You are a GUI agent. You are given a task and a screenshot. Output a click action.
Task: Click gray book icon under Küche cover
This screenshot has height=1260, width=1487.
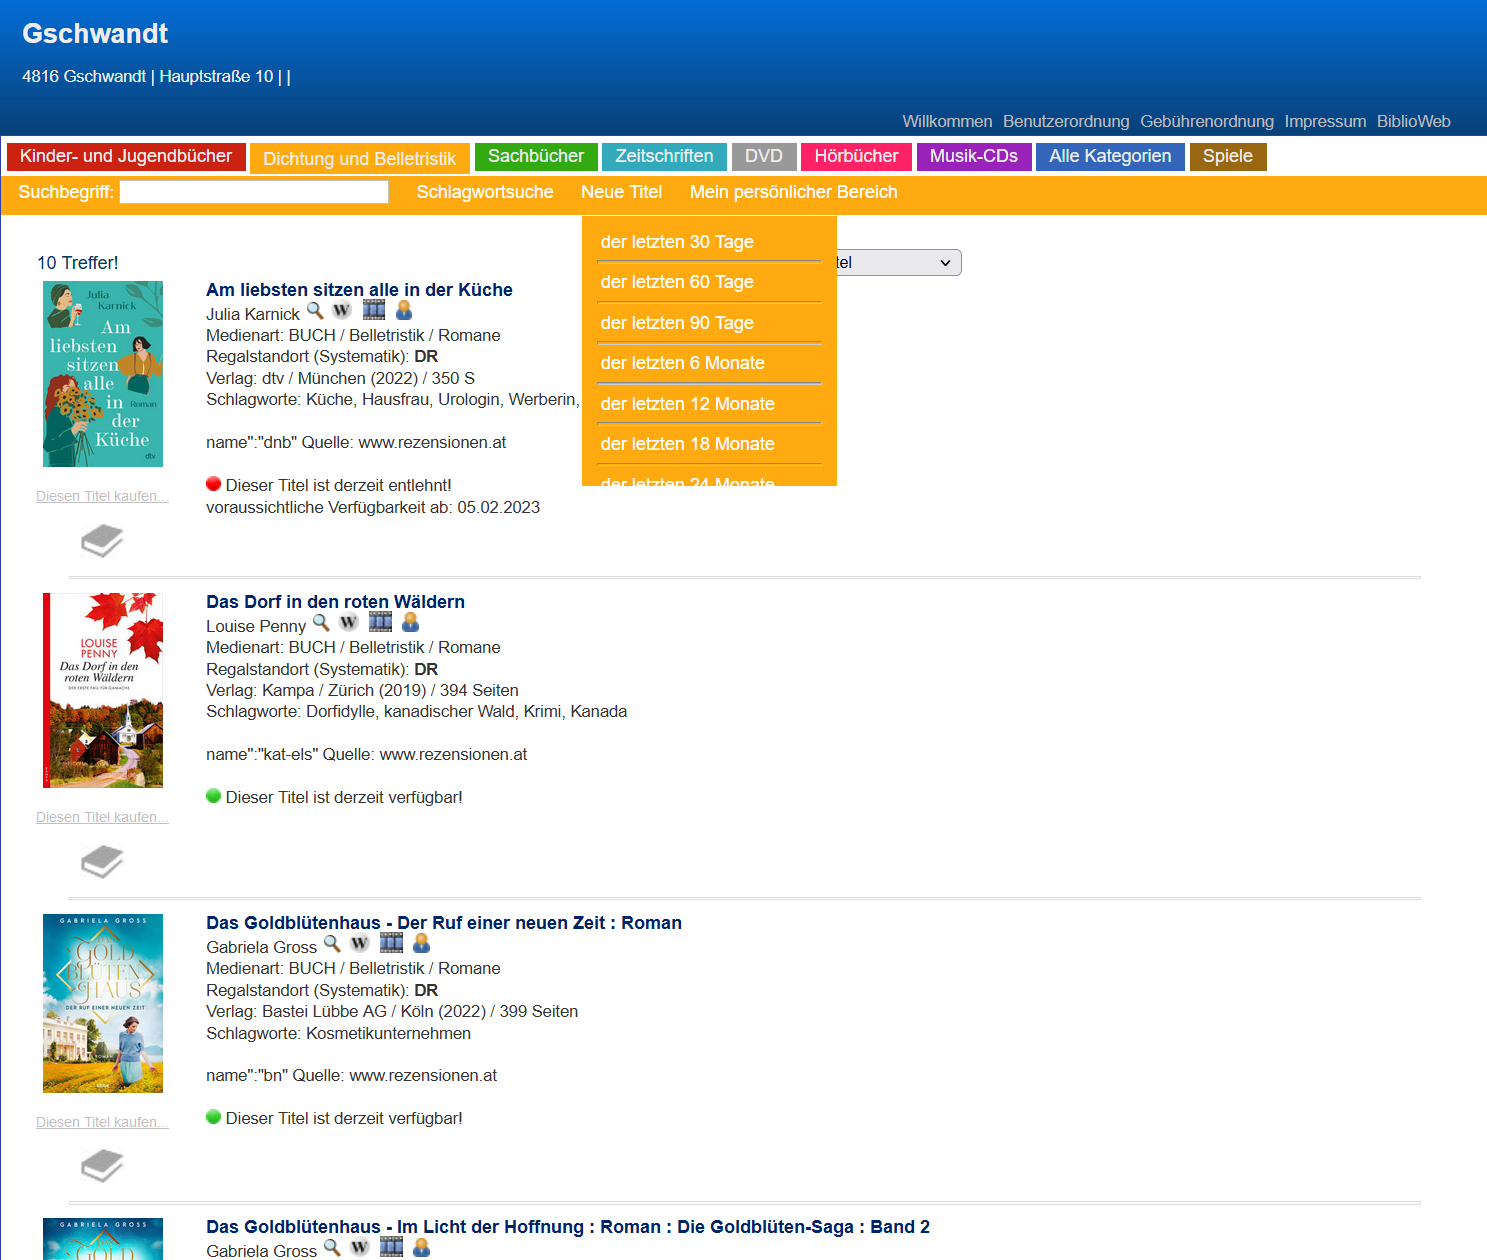102,541
